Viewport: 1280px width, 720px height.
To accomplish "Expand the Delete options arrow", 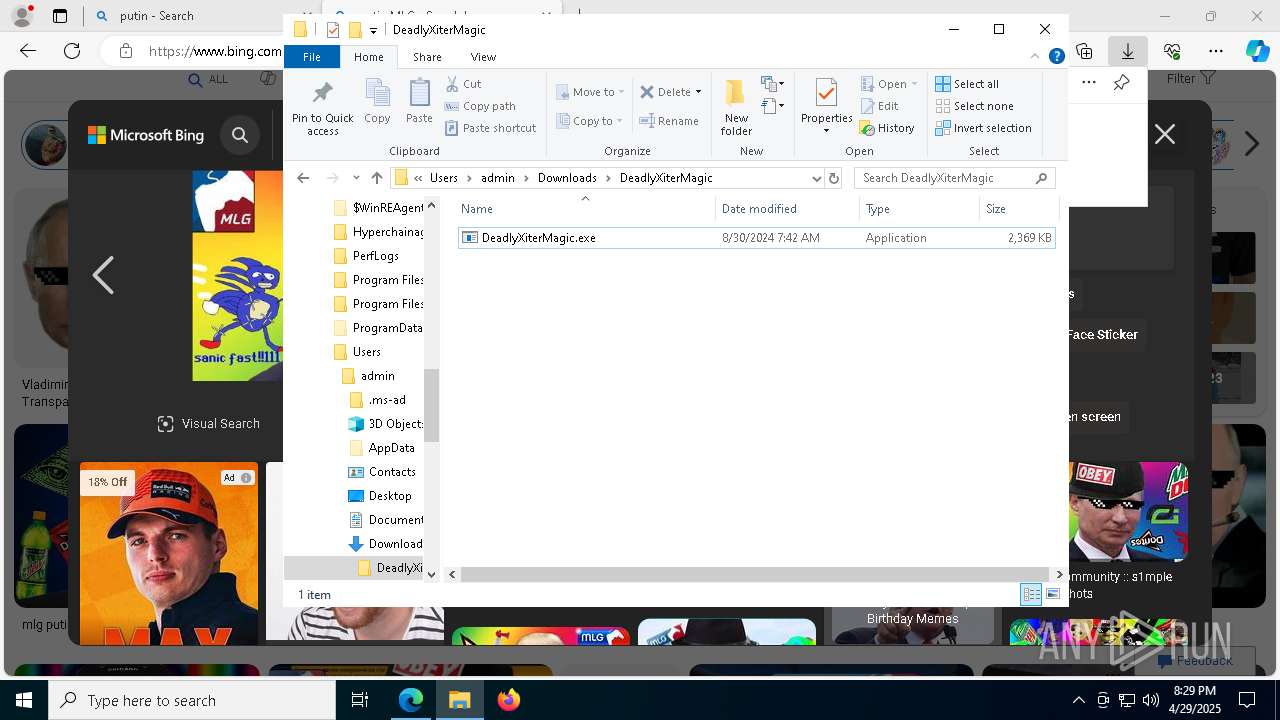I will point(698,92).
